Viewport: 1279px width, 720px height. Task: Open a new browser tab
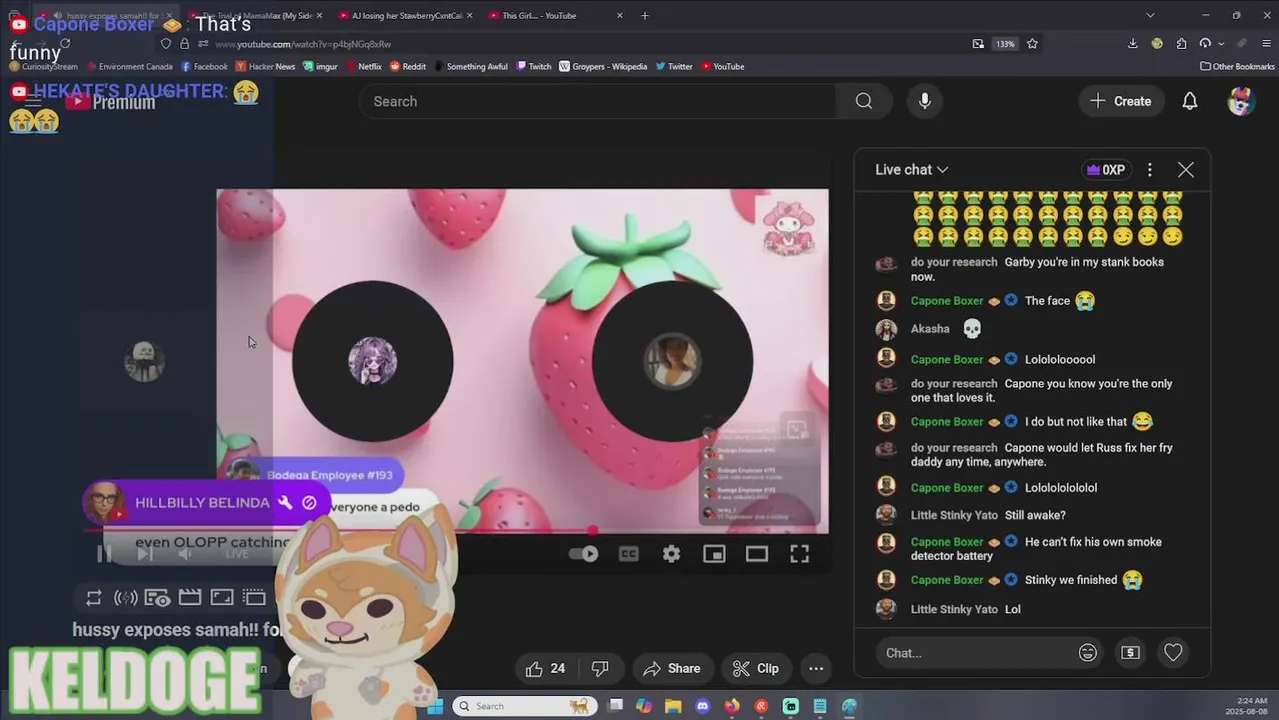click(x=644, y=16)
